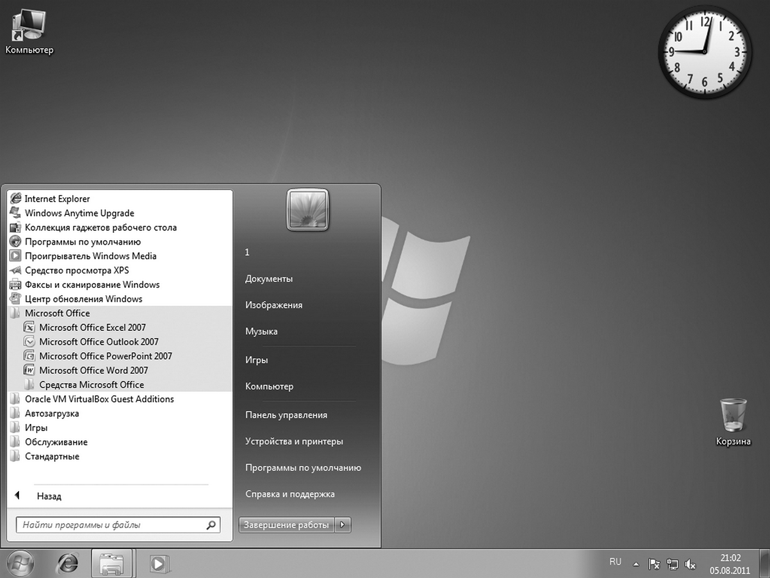
Task: Mute sound via the tray volume icon
Action: (690, 564)
